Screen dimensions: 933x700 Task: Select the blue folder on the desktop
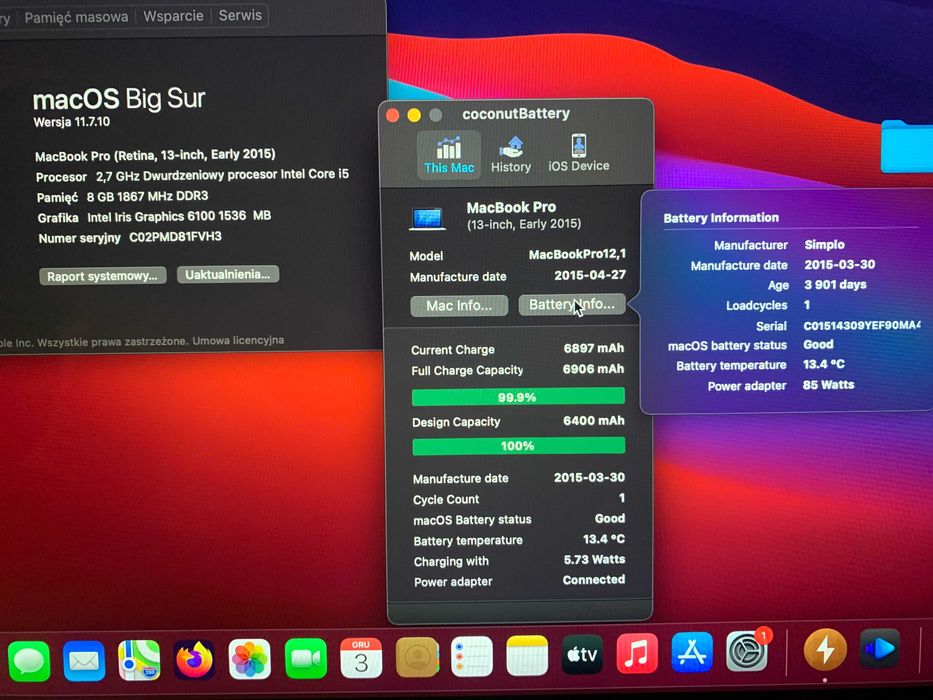[907, 146]
